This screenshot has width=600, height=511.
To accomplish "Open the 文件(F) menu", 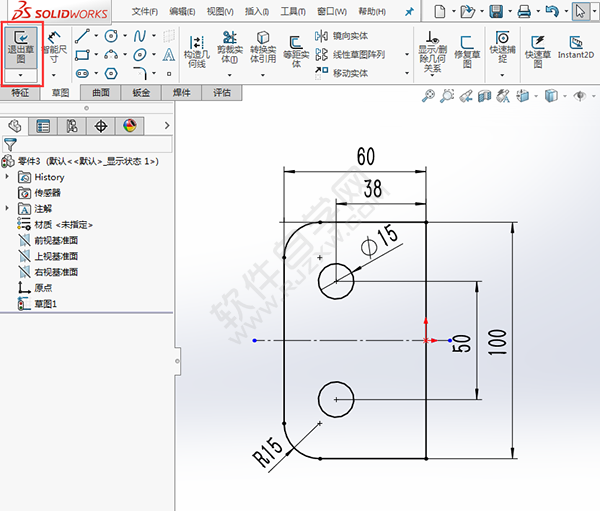I will click(x=145, y=12).
